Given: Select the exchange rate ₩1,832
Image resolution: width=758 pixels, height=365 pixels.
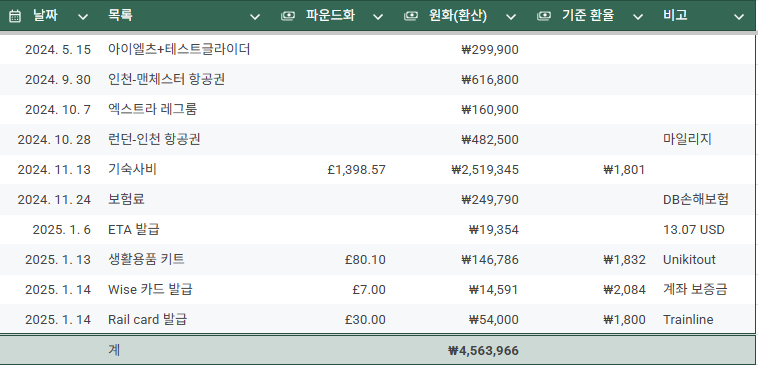Looking at the screenshot, I should [624, 260].
